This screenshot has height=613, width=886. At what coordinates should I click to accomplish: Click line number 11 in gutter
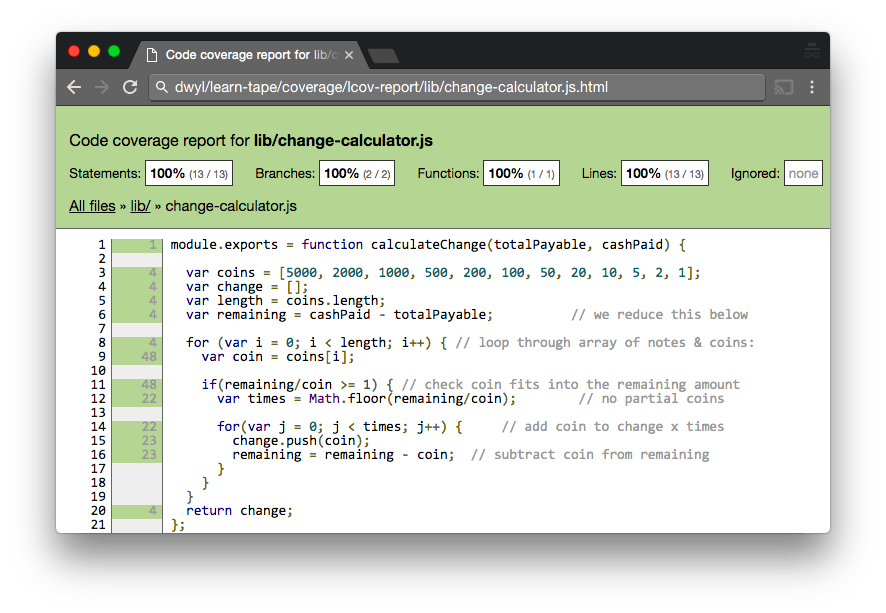click(98, 385)
